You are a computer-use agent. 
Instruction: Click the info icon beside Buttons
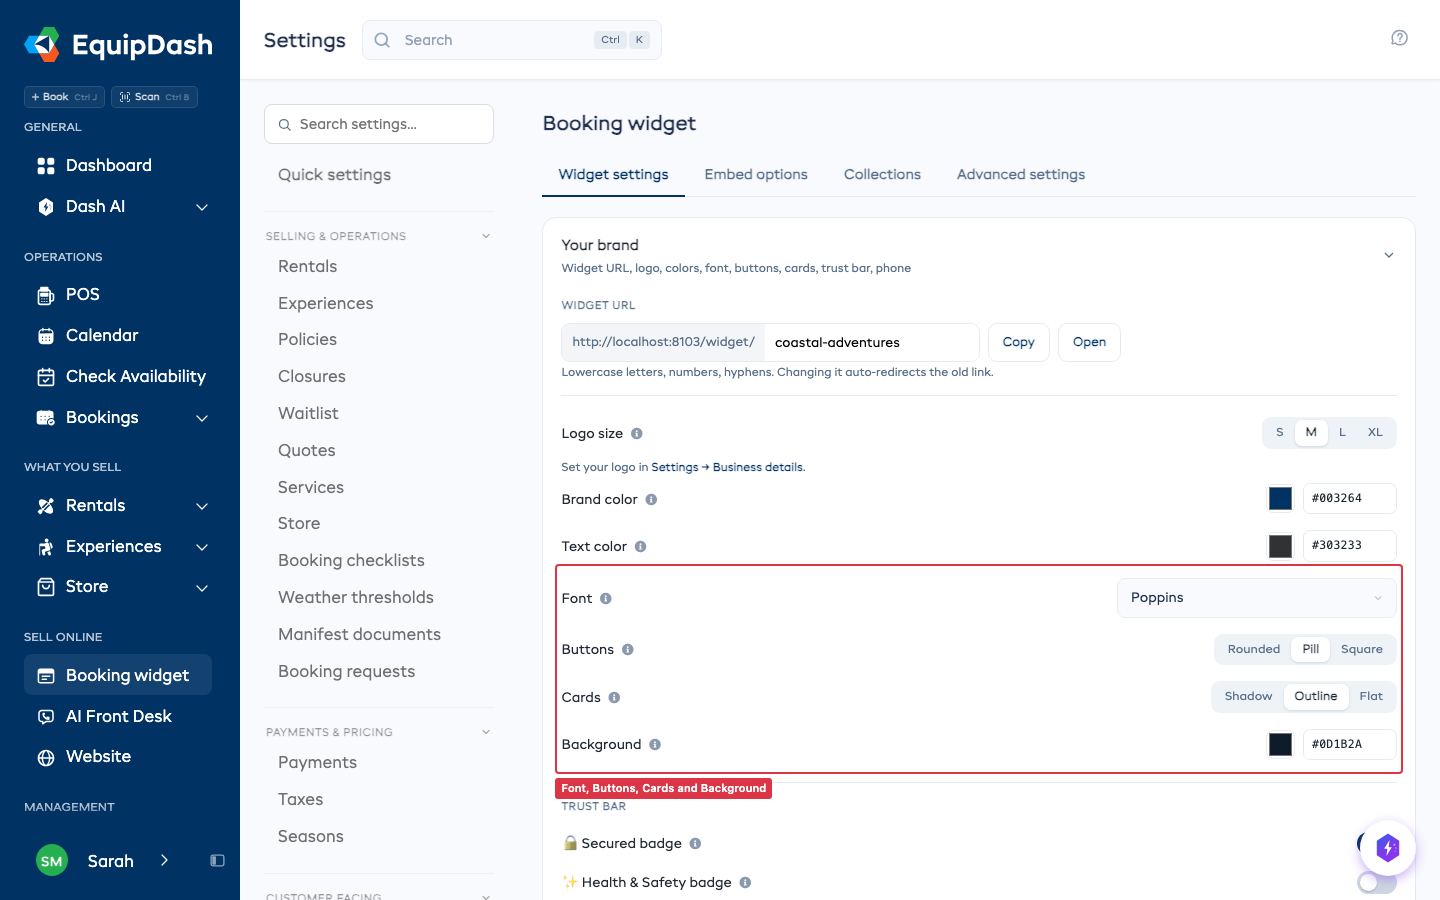click(628, 650)
